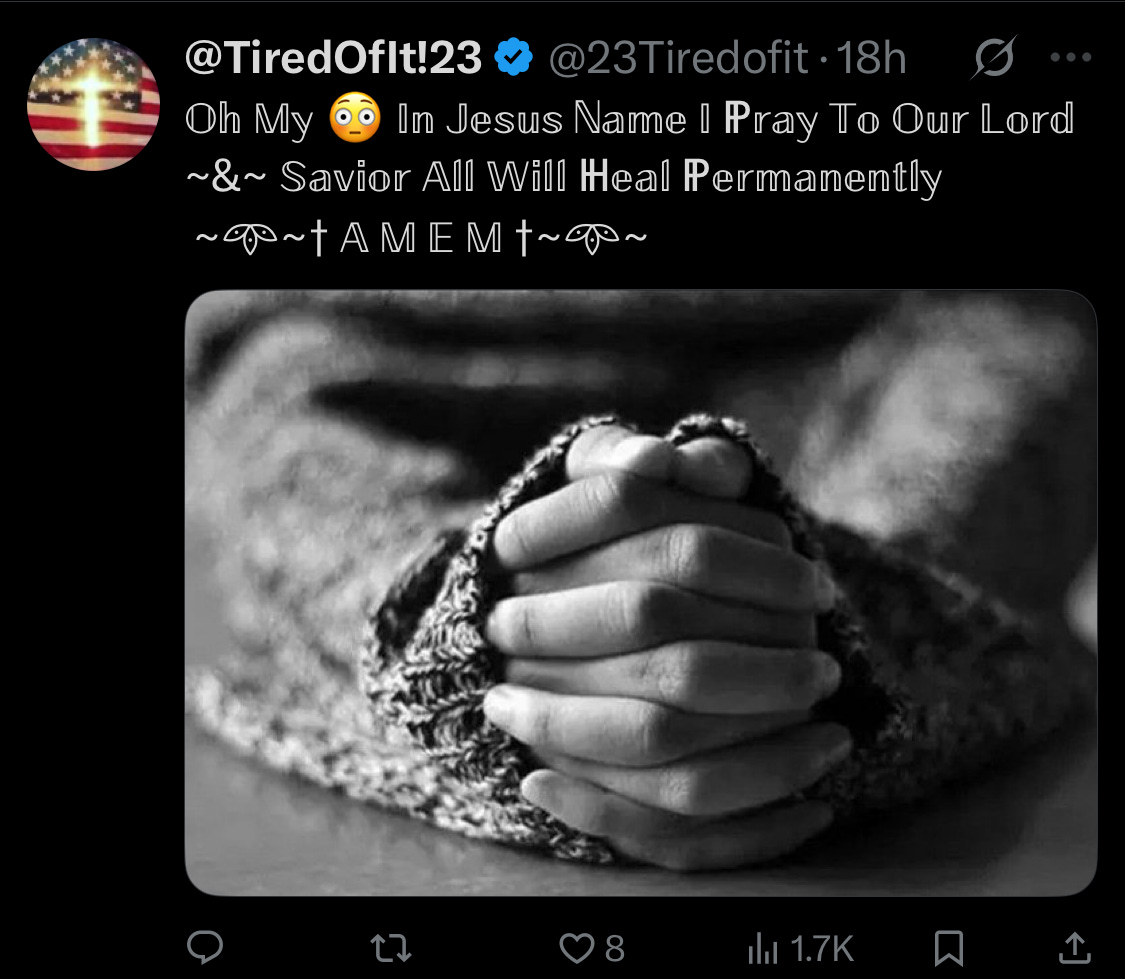Open the @TiredOfIt!23 display name profile
This screenshot has height=979, width=1125.
[334, 57]
